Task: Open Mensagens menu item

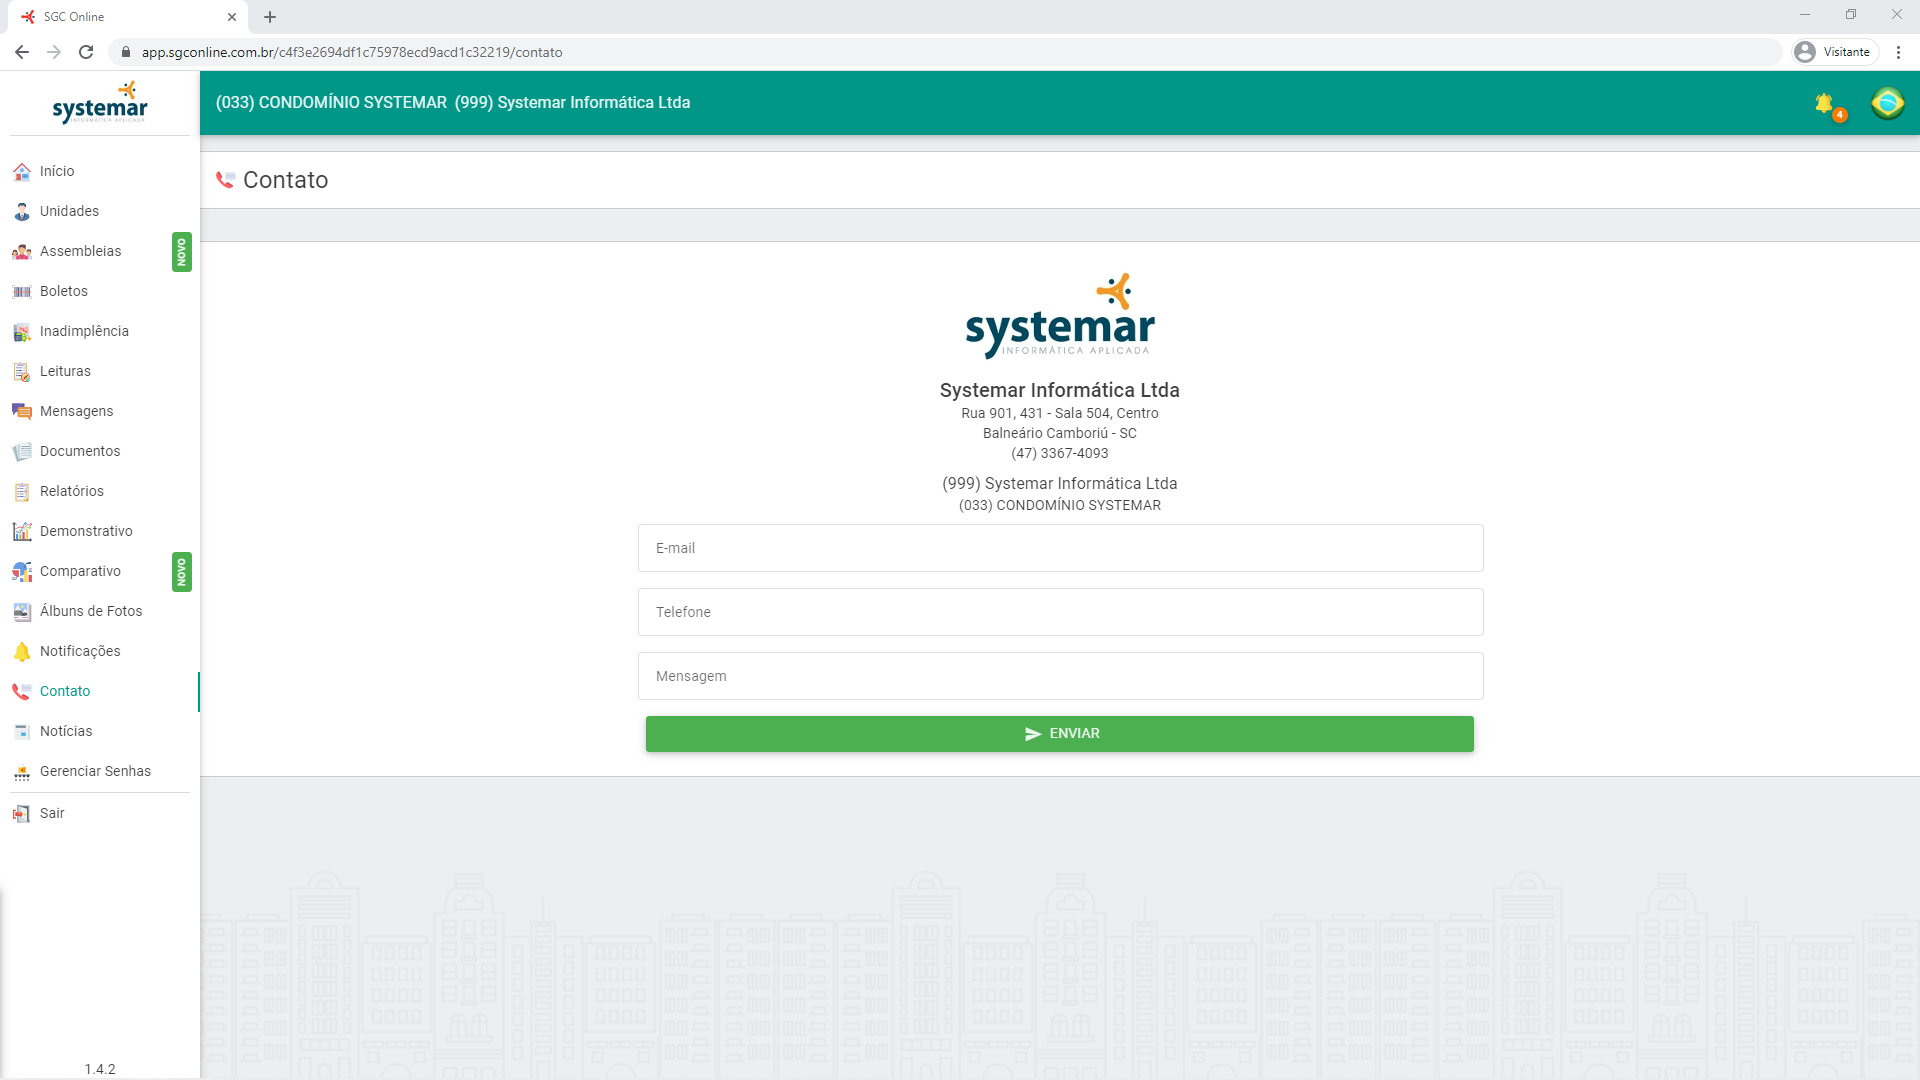Action: pyautogui.click(x=76, y=411)
